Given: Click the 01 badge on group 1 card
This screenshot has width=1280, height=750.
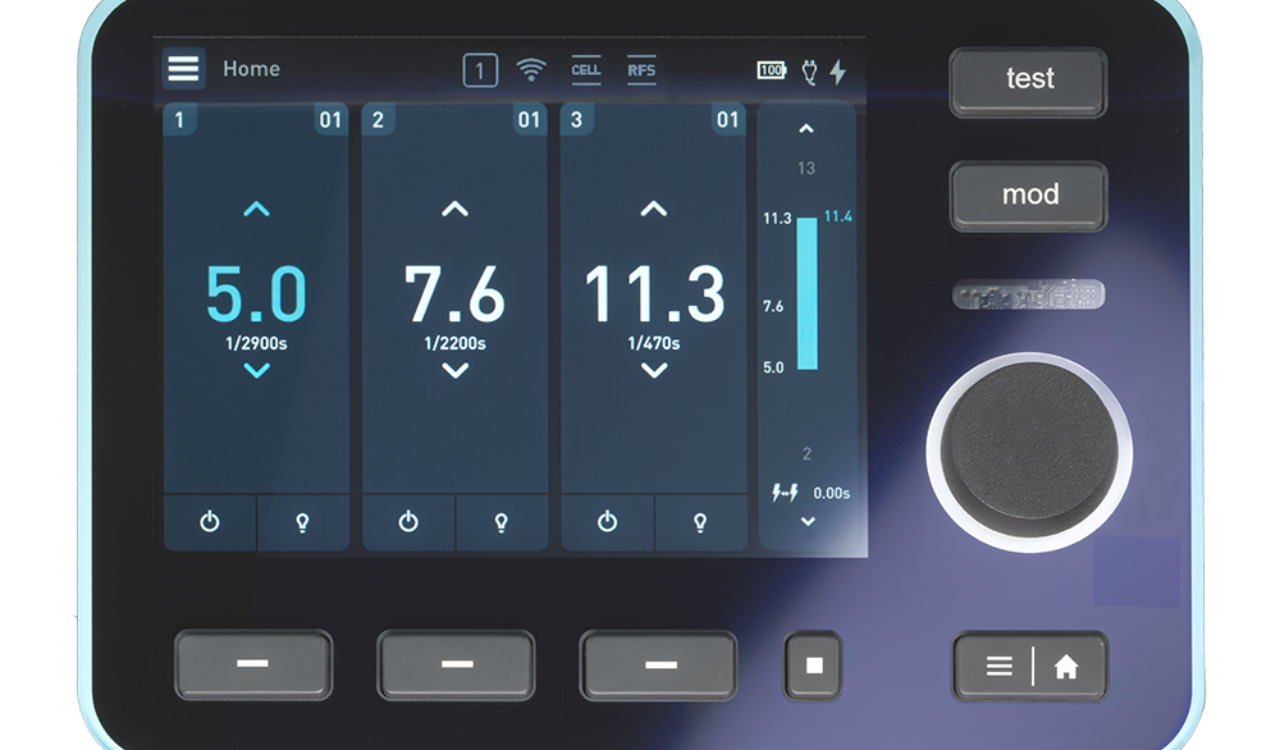Looking at the screenshot, I should tap(330, 120).
